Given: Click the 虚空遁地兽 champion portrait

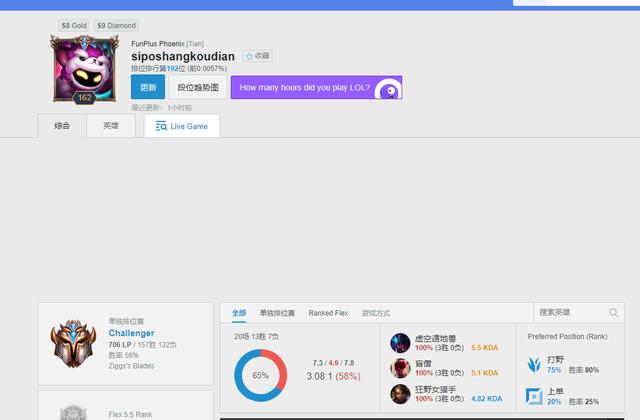Looking at the screenshot, I should click(x=400, y=343).
